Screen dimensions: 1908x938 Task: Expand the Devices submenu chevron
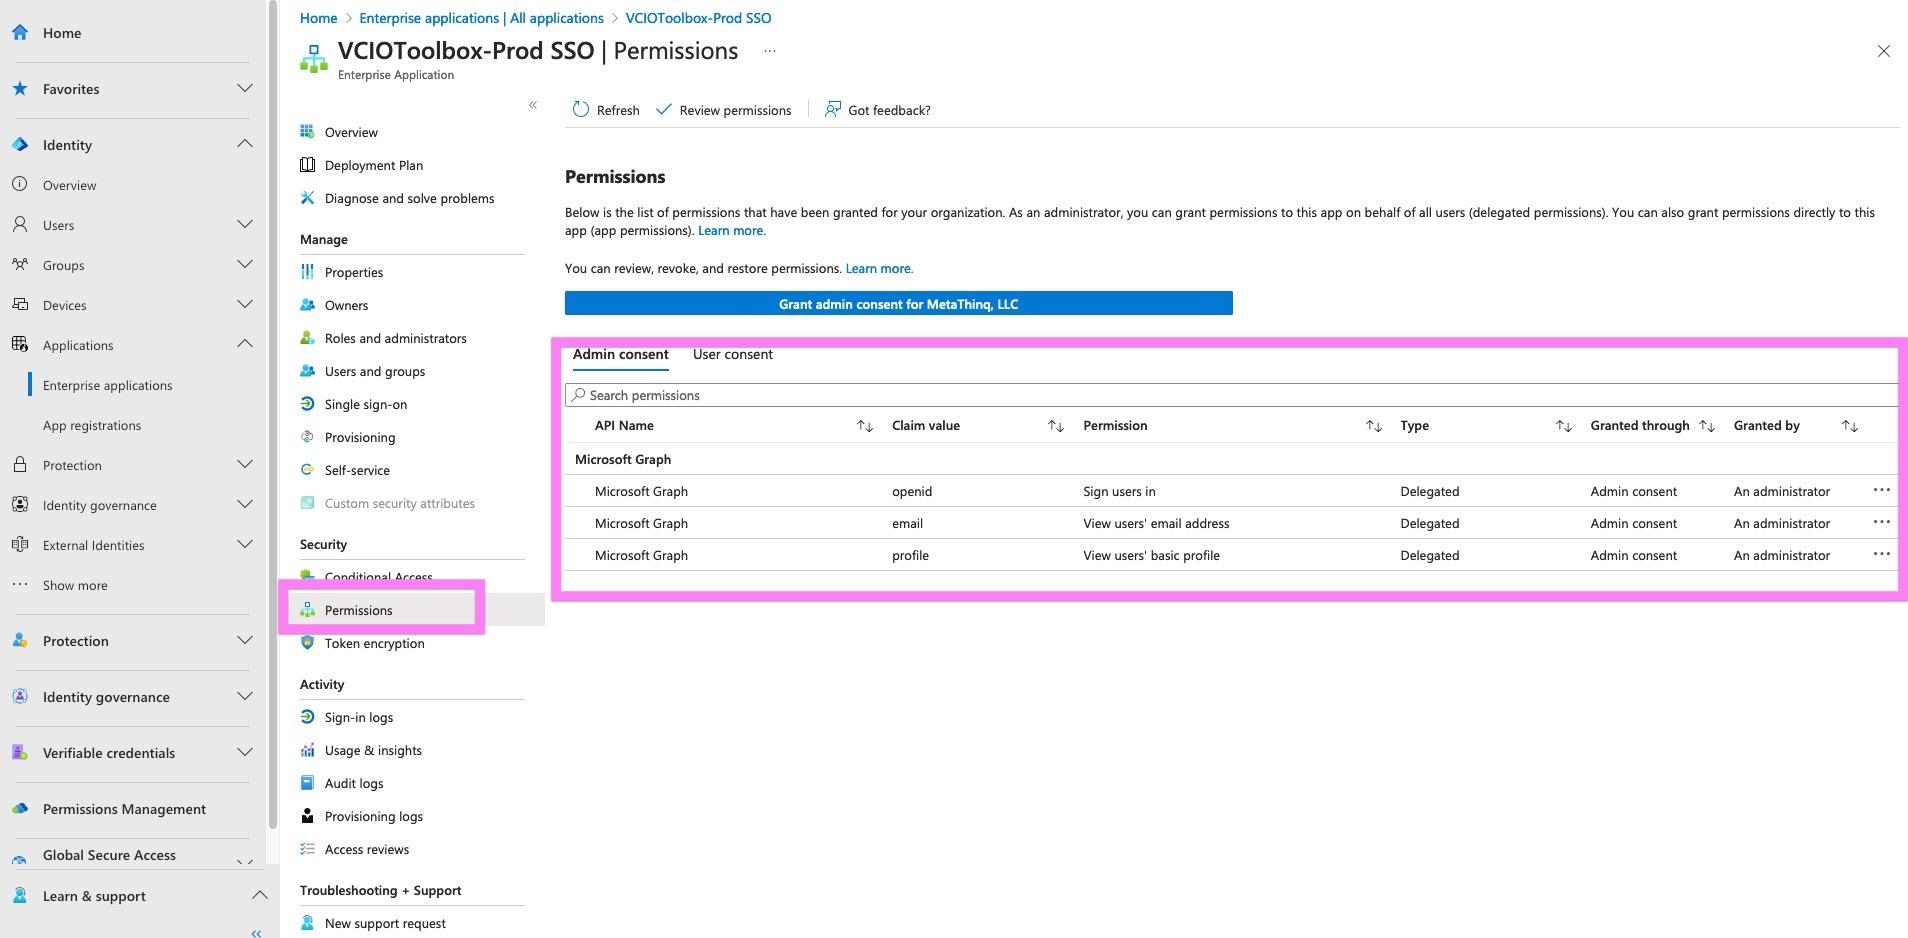click(245, 304)
